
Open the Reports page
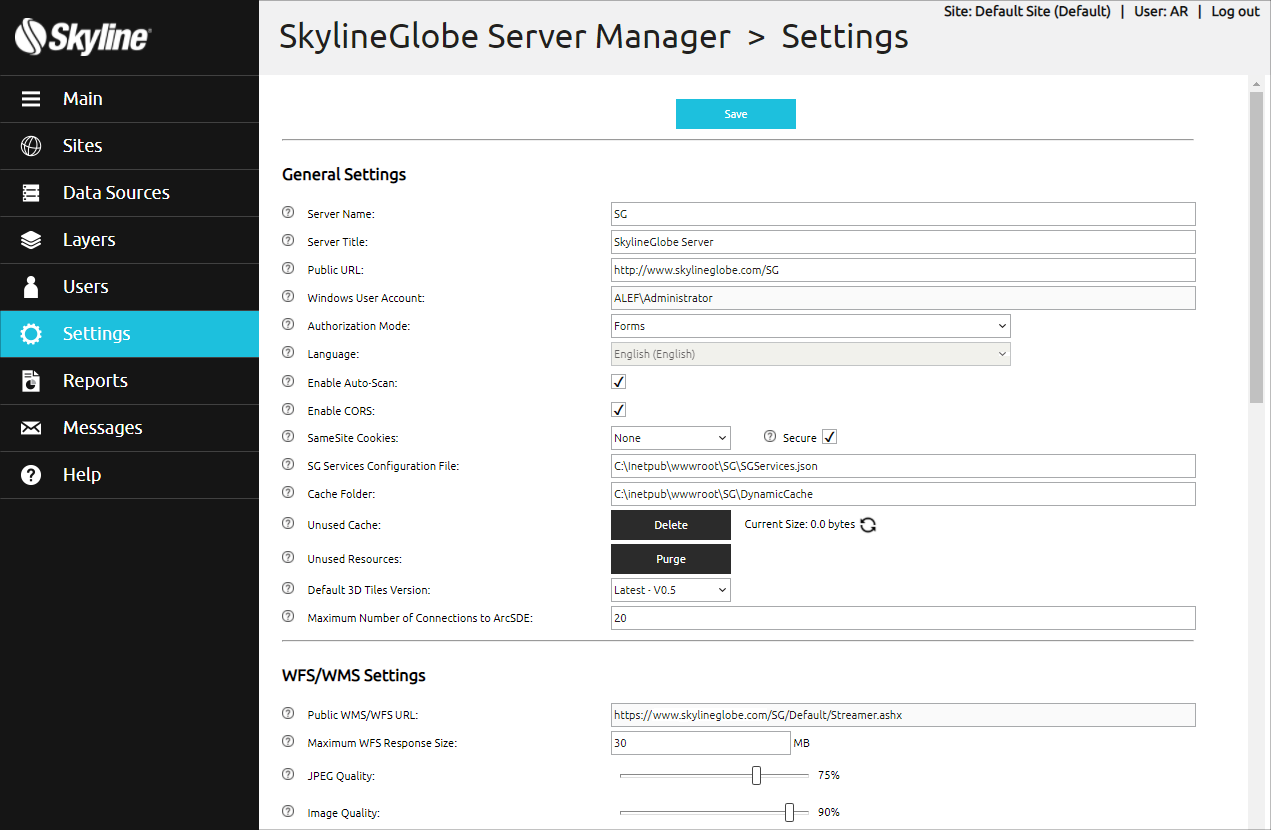click(129, 381)
